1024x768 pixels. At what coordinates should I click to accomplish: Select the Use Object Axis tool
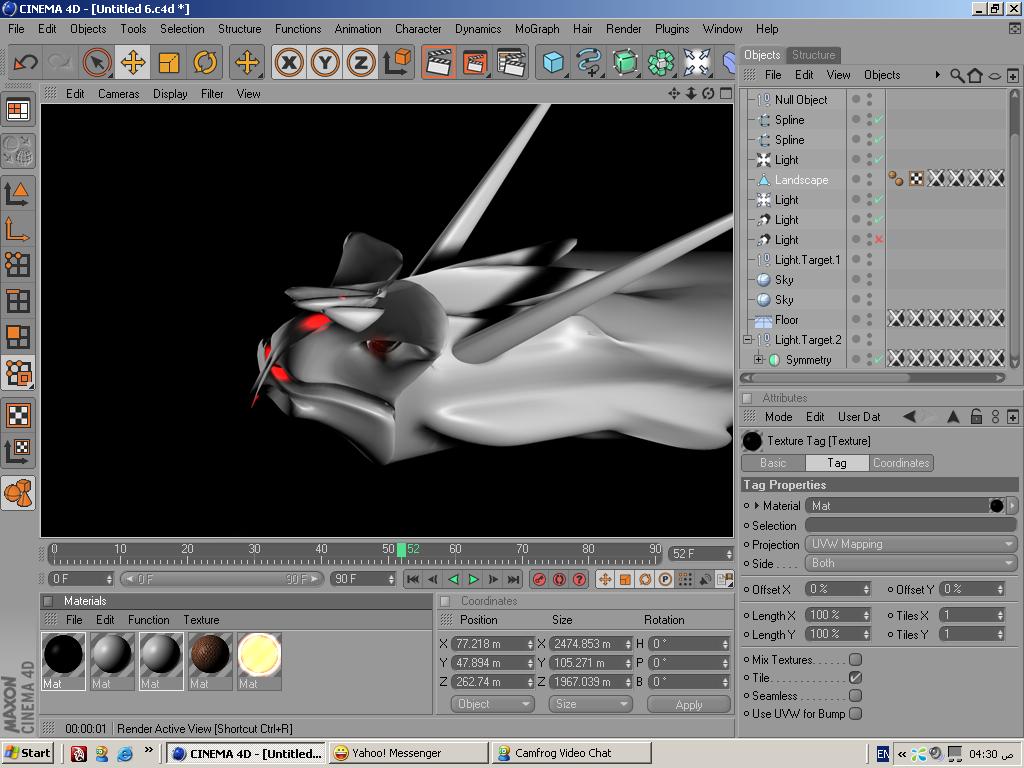pos(18,229)
